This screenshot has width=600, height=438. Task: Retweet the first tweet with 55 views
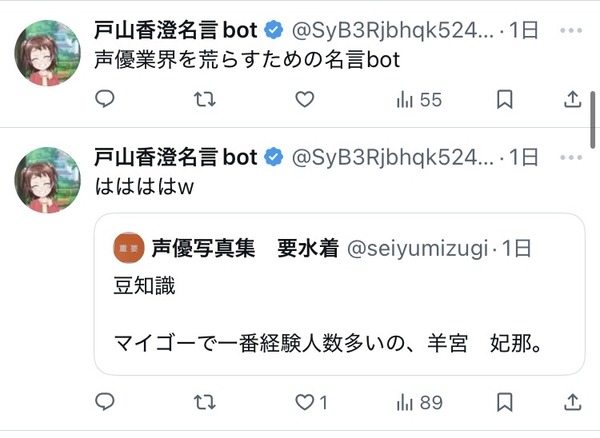(205, 99)
